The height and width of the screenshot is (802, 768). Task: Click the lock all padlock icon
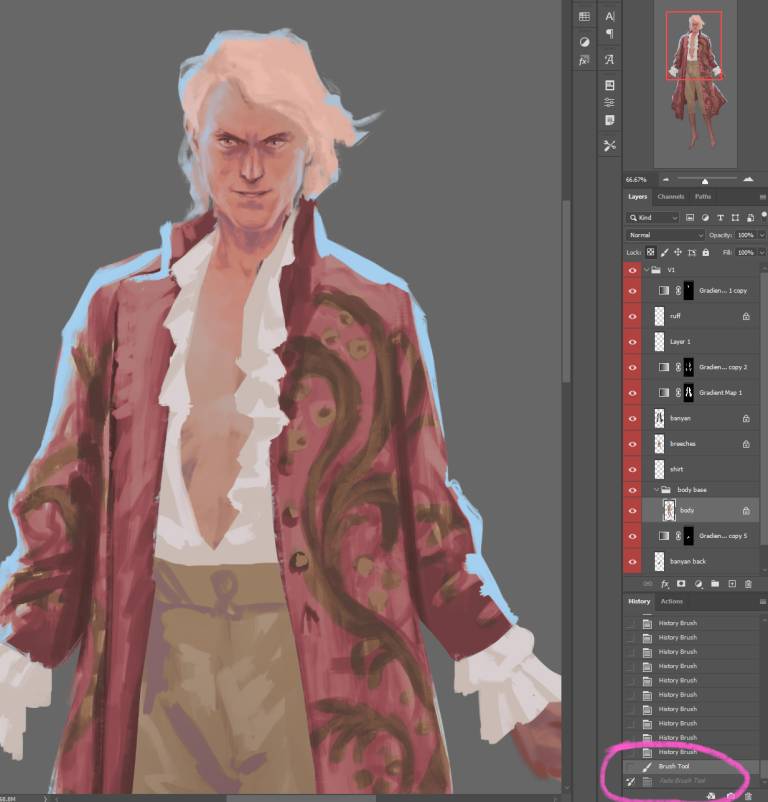705,253
